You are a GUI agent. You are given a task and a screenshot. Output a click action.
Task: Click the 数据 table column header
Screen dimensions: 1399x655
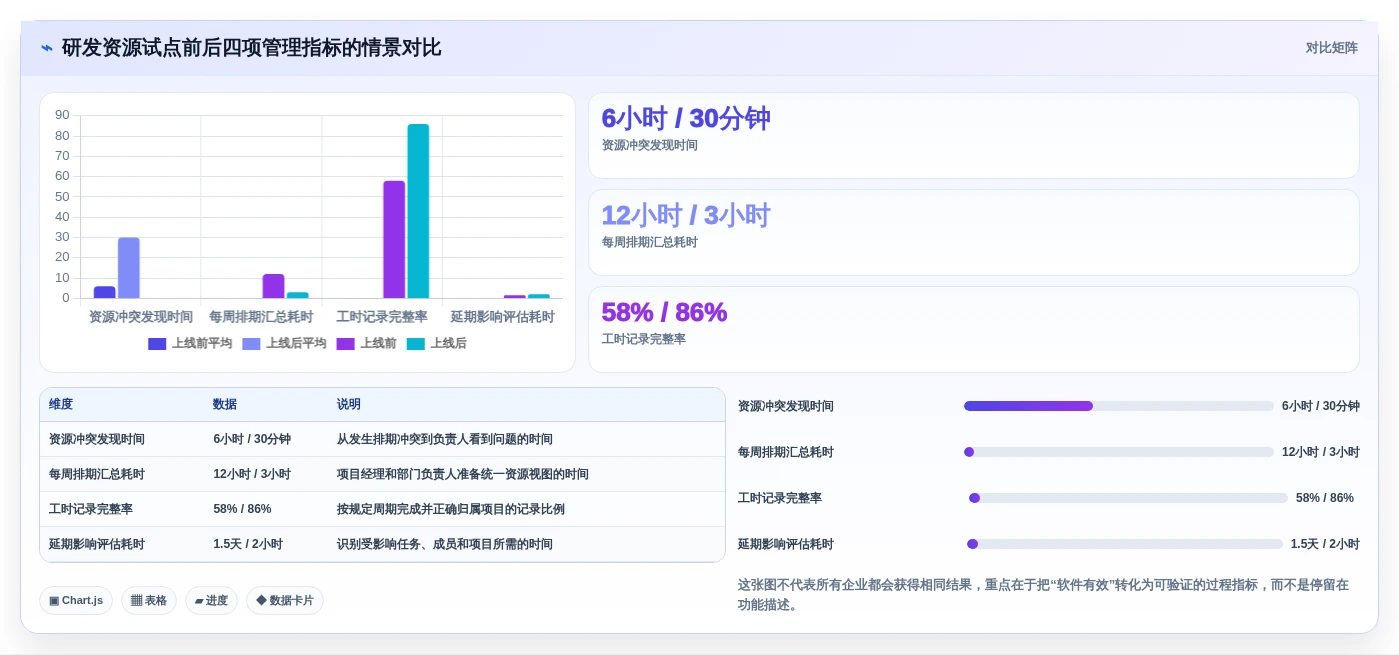(x=225, y=405)
